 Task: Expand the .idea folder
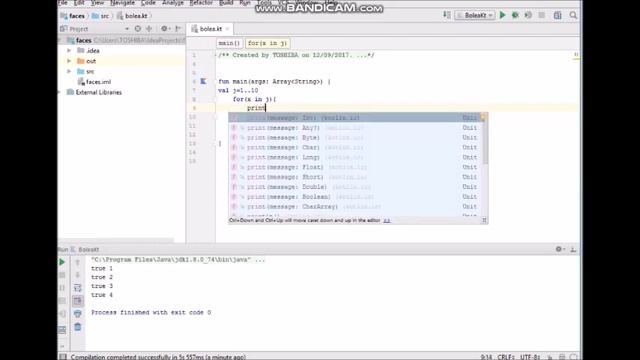[69, 50]
